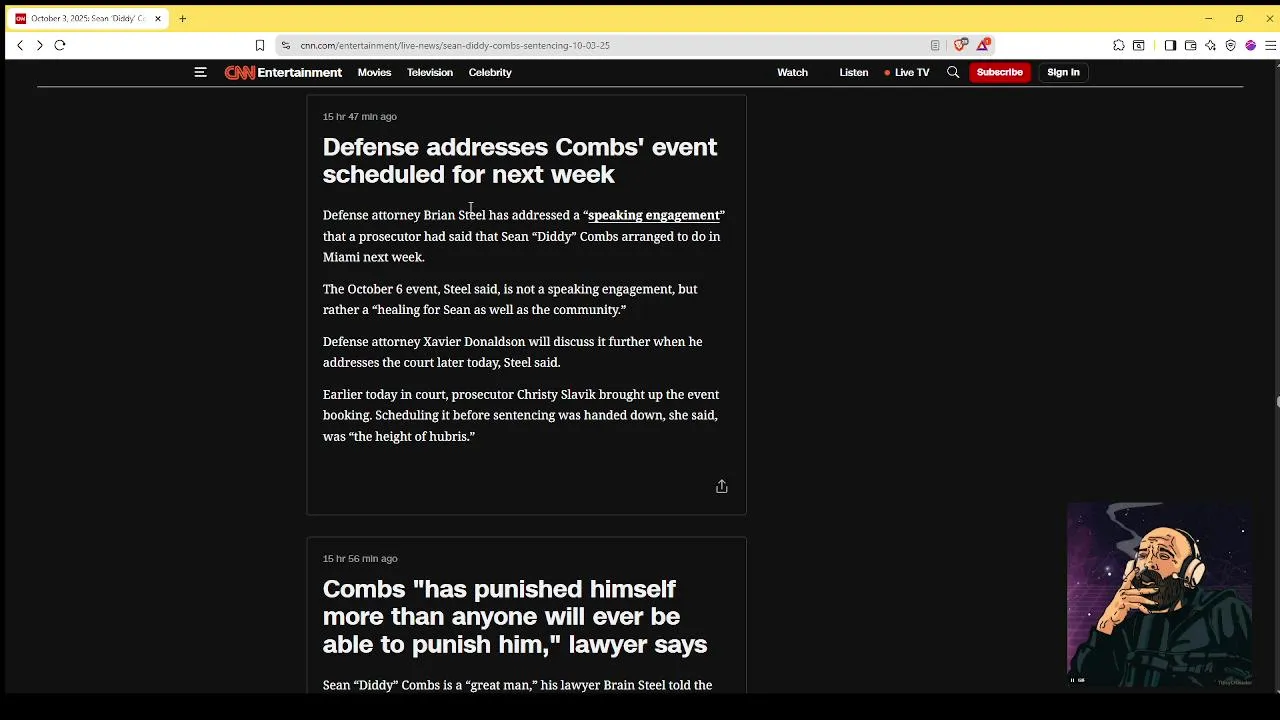Click headline "Combs has punished himself"
The height and width of the screenshot is (720, 1280).
[515, 616]
